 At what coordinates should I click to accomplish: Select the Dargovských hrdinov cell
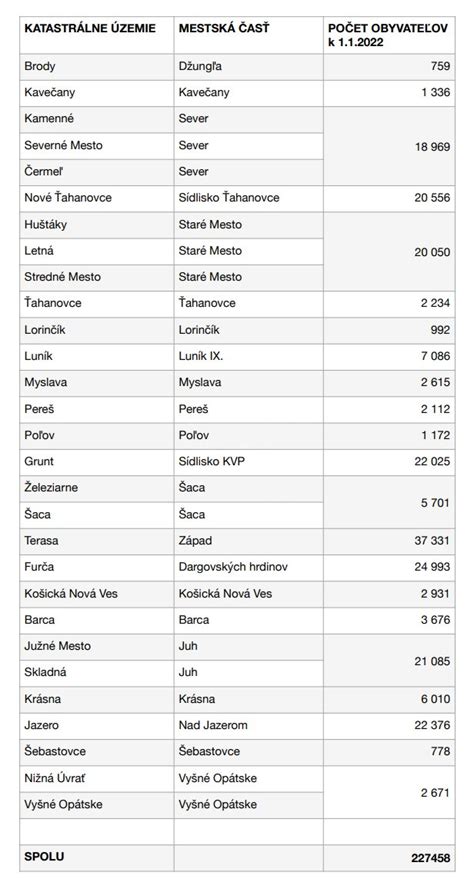248,567
